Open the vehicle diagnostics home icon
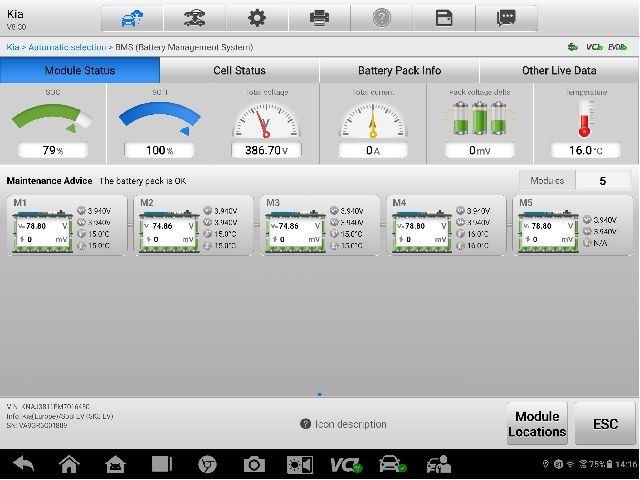 point(132,18)
